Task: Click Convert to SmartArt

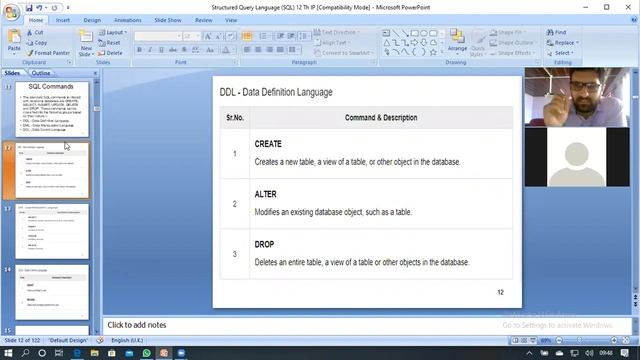Action: click(x=344, y=53)
